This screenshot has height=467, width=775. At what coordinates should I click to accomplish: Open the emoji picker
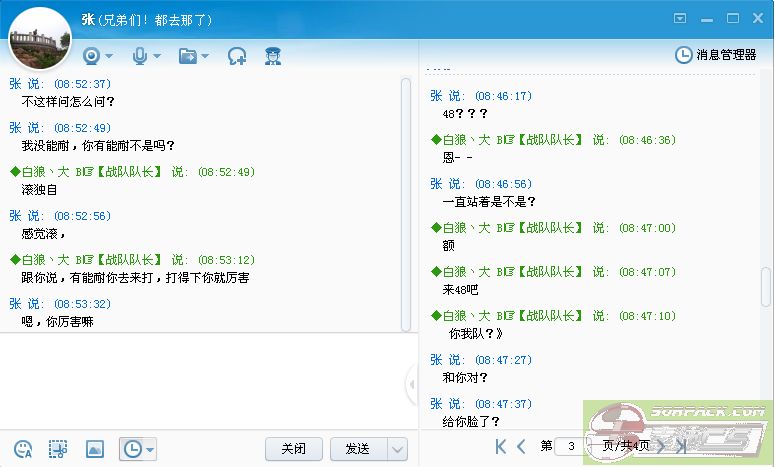[23, 449]
